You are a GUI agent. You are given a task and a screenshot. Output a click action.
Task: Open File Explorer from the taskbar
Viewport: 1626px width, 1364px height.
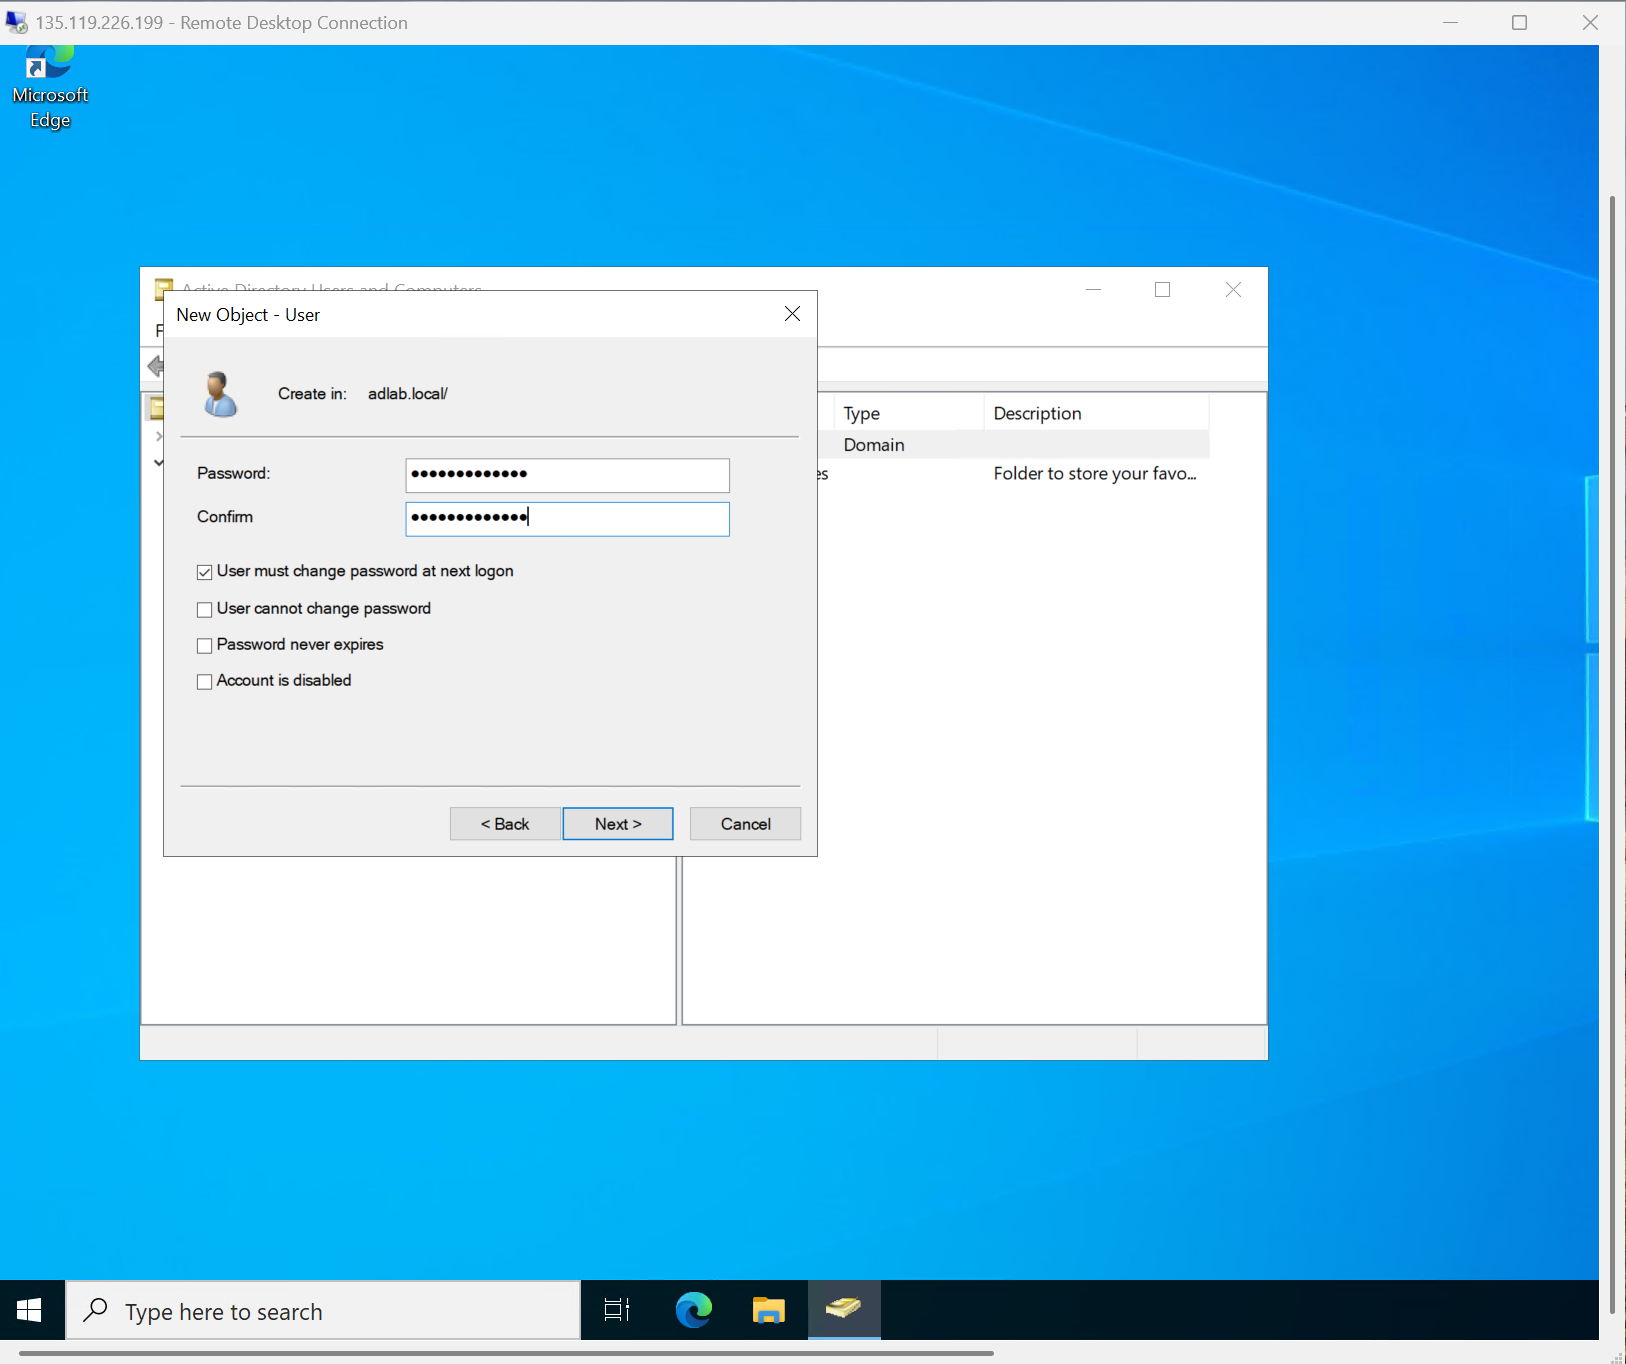coord(768,1310)
